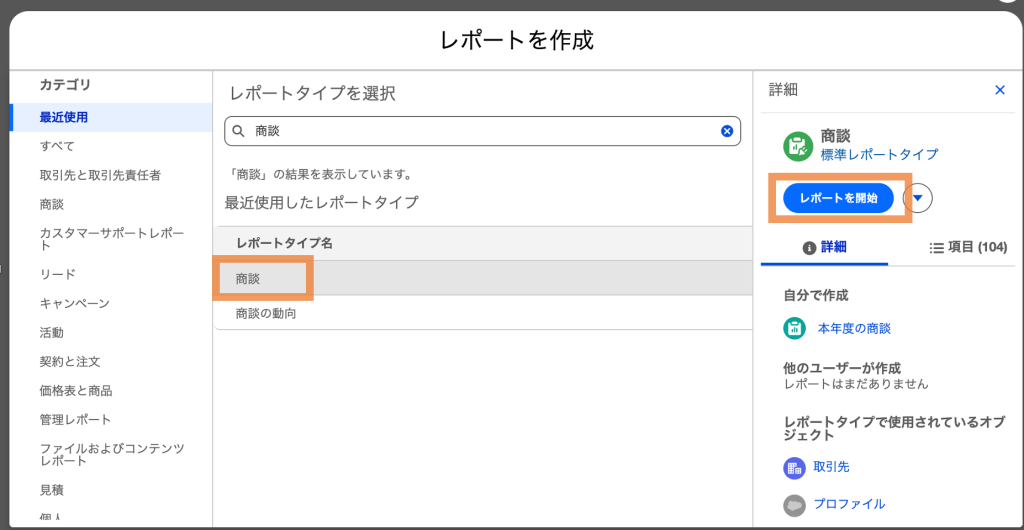This screenshot has height=530, width=1024.
Task: Select the ファイルおよびコンテンツレポート category
Action: click(112, 455)
